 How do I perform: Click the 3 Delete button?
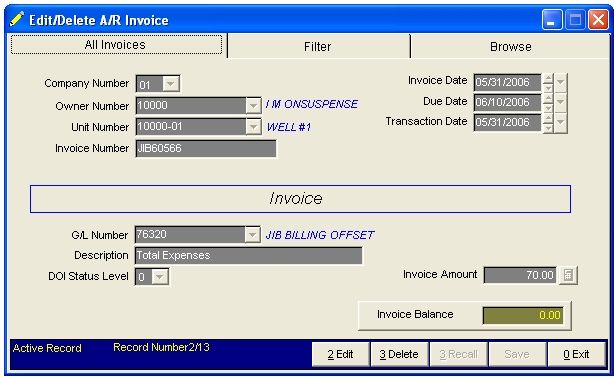click(399, 354)
